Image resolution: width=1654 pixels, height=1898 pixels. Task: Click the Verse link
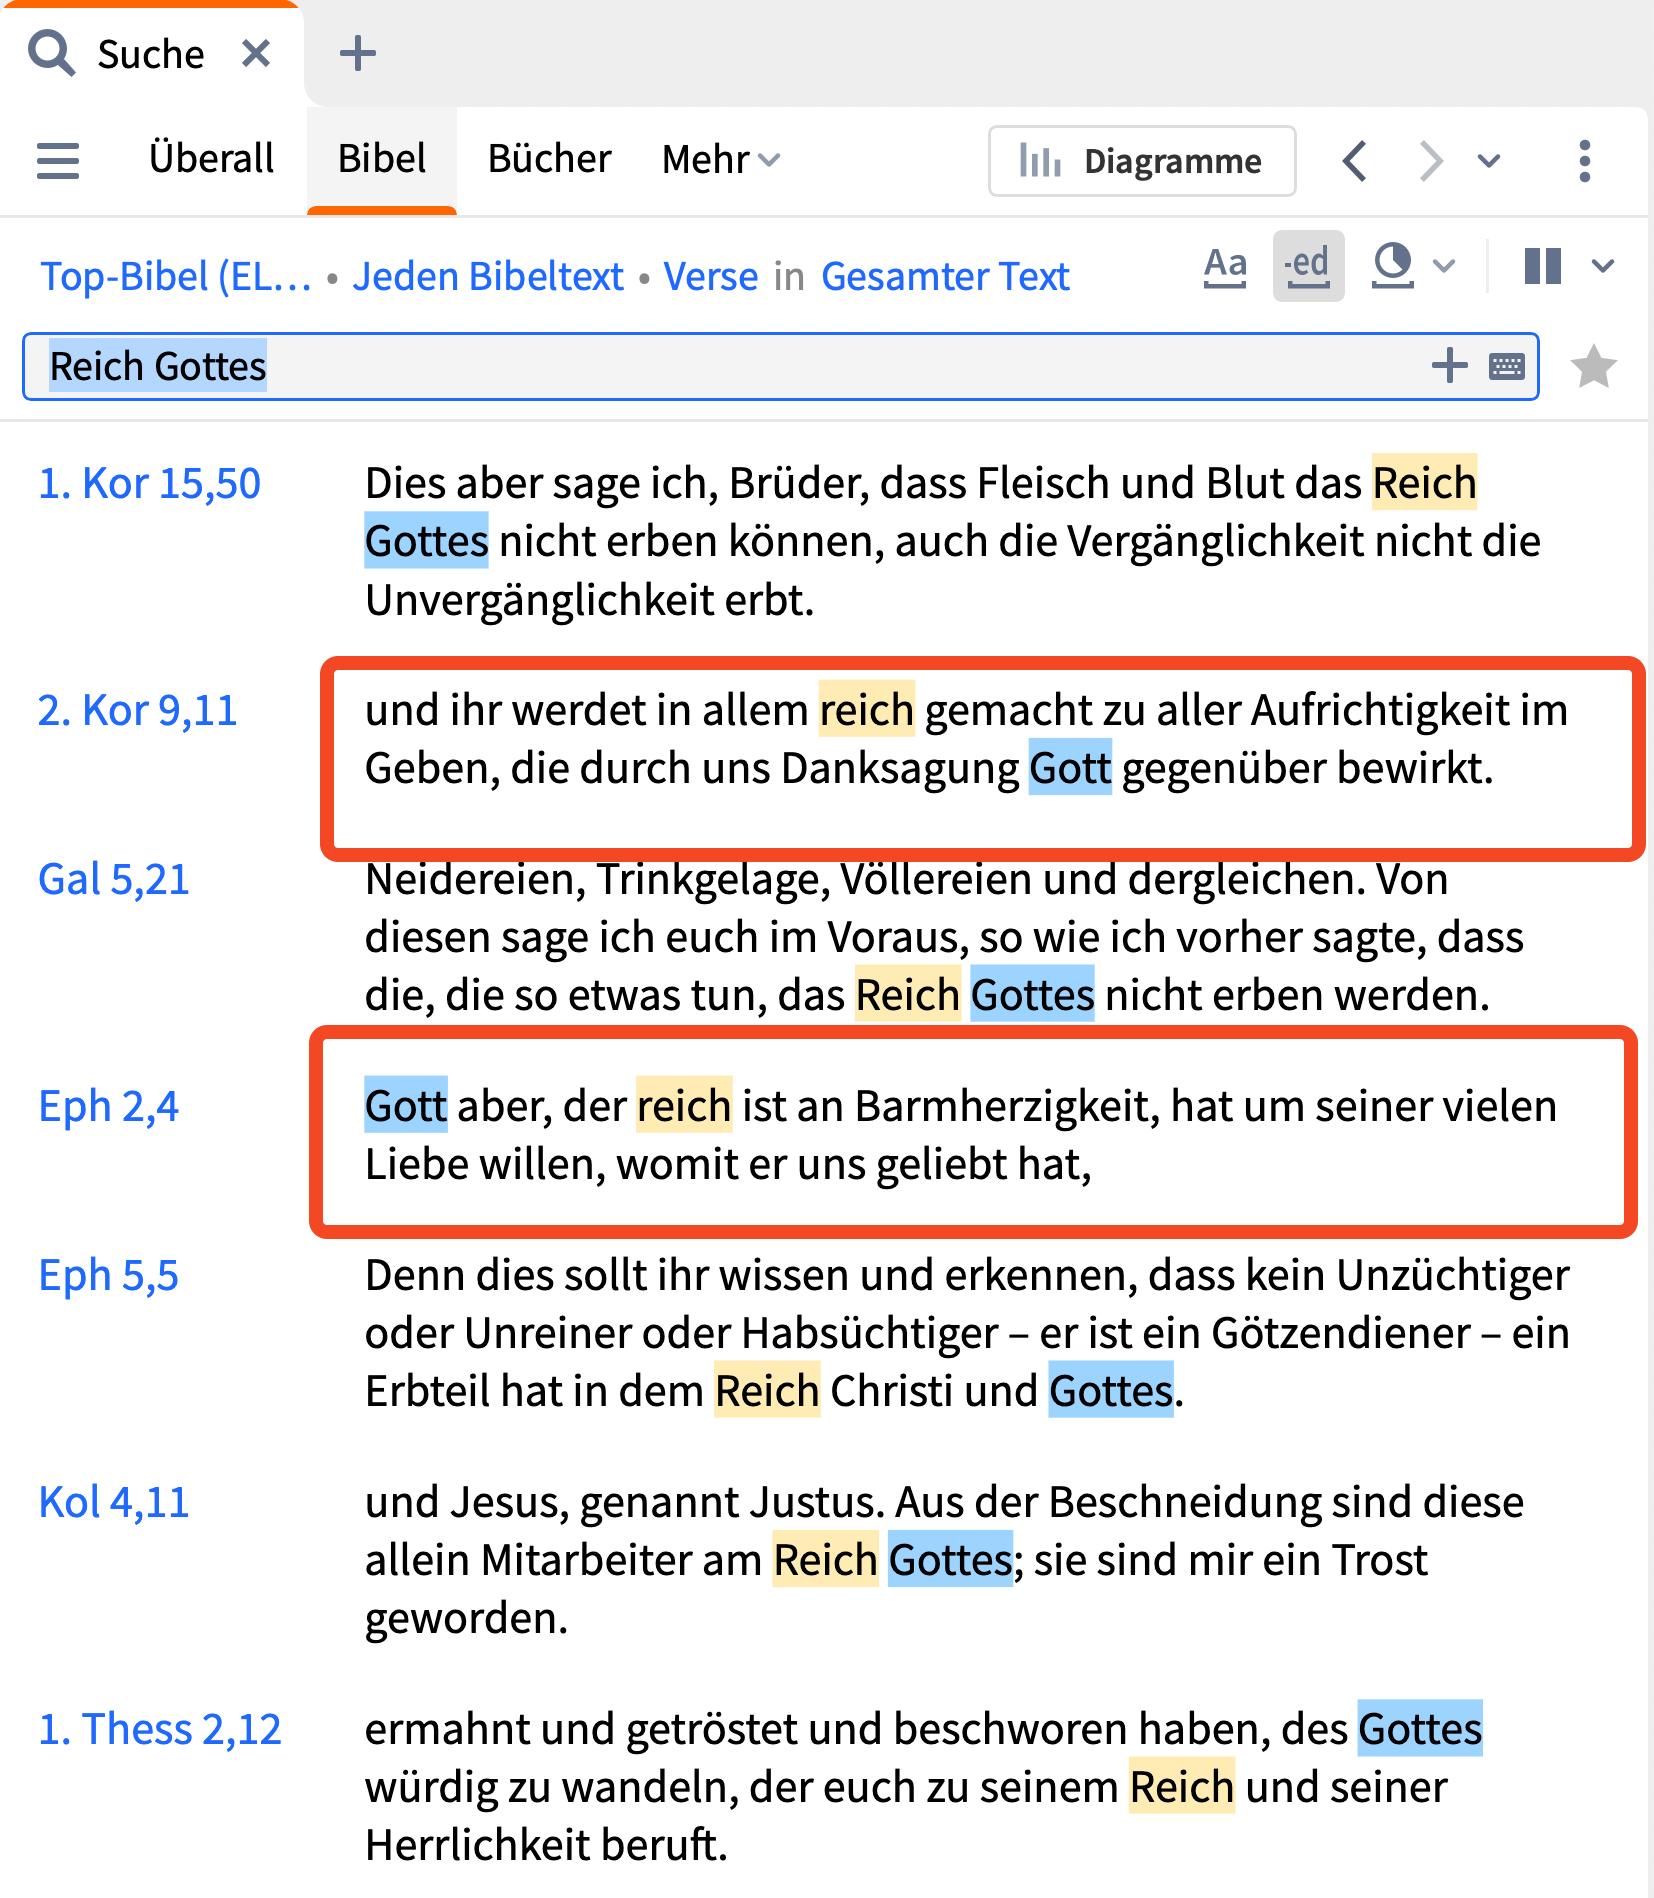pos(711,276)
